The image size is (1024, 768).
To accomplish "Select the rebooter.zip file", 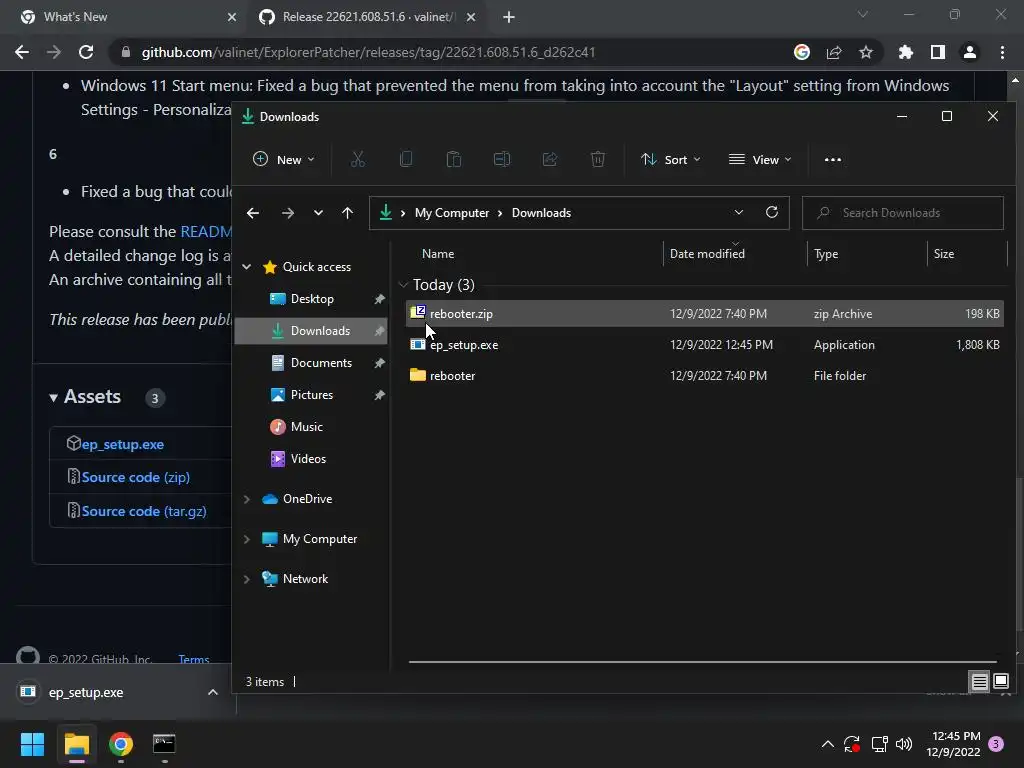I will point(704,313).
